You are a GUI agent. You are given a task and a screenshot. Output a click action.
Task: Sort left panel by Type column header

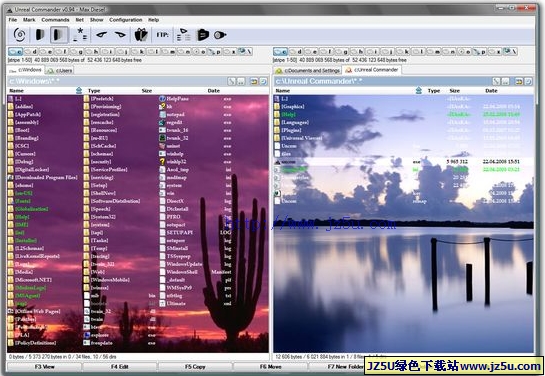[94, 91]
